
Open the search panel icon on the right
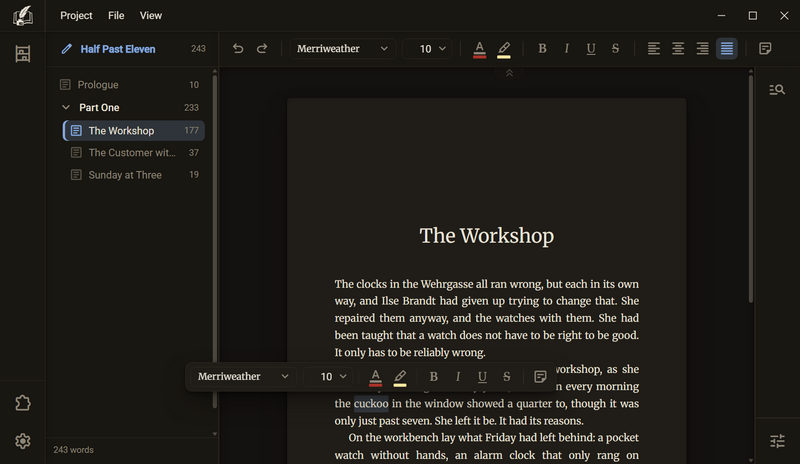click(777, 90)
